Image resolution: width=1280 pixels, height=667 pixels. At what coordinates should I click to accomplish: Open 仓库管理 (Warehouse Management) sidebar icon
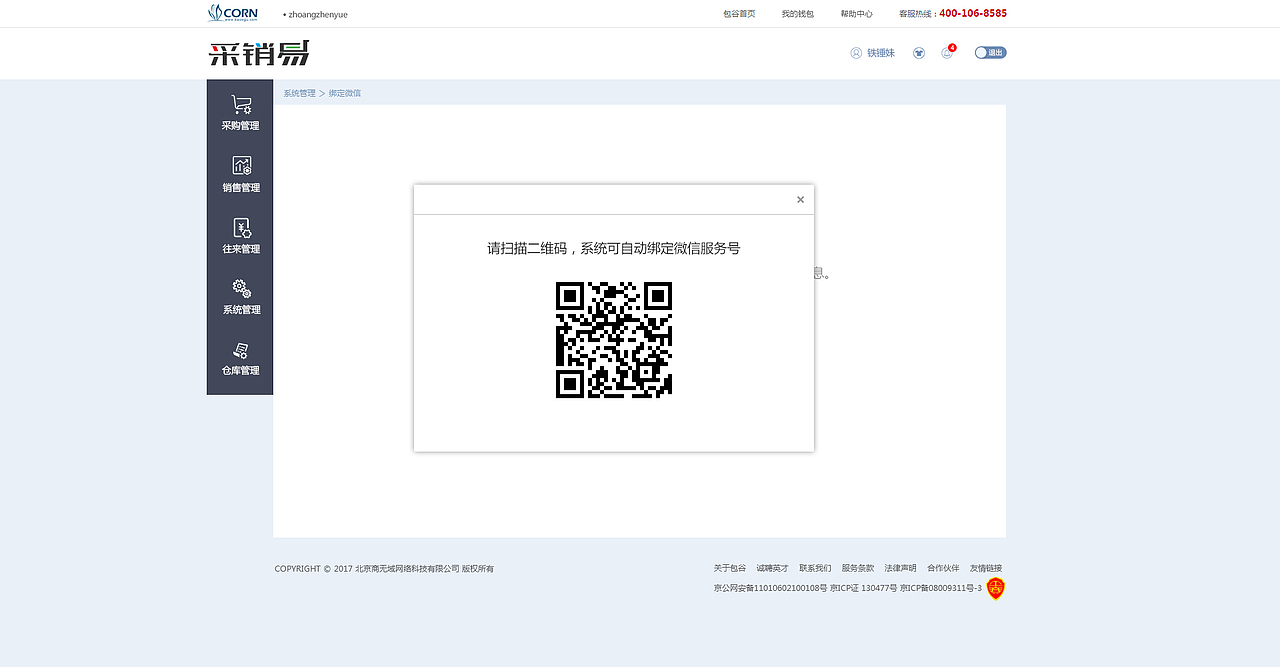tap(239, 359)
